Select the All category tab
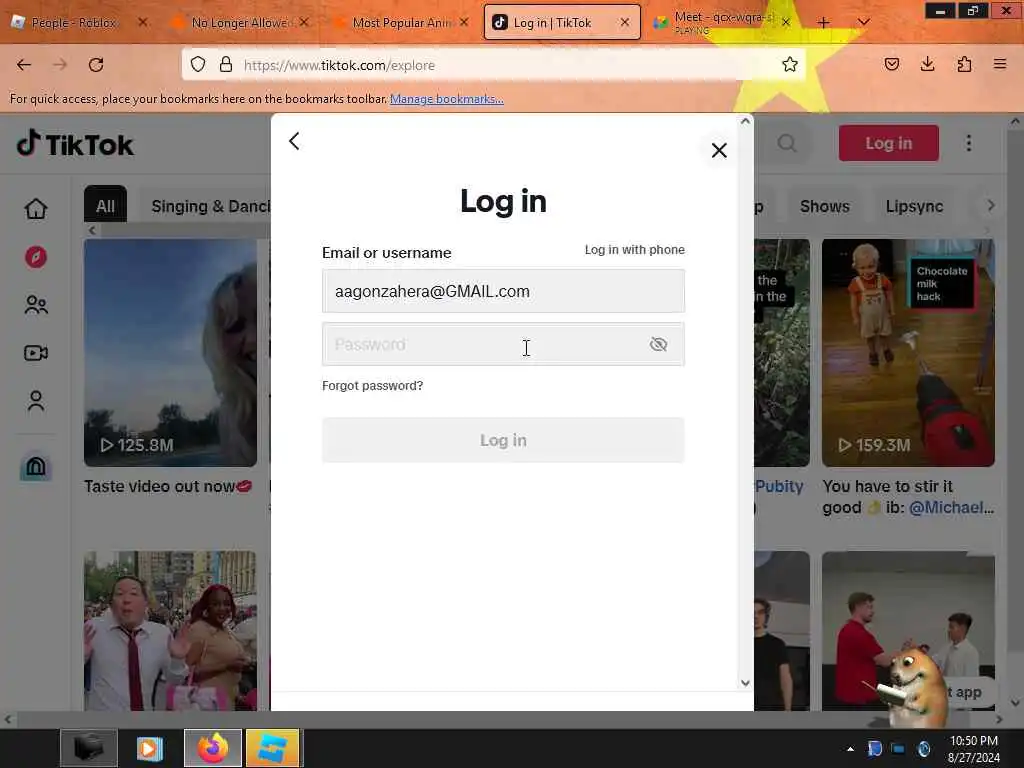Screen dimensions: 1024x768 (105, 206)
